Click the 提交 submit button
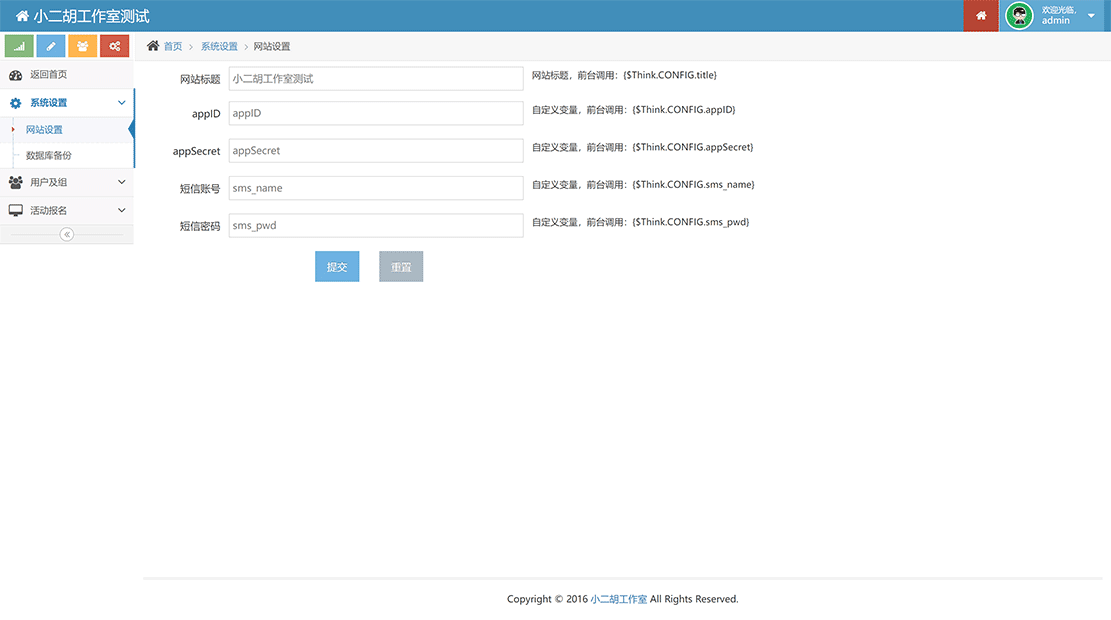The height and width of the screenshot is (620, 1111). 337,267
